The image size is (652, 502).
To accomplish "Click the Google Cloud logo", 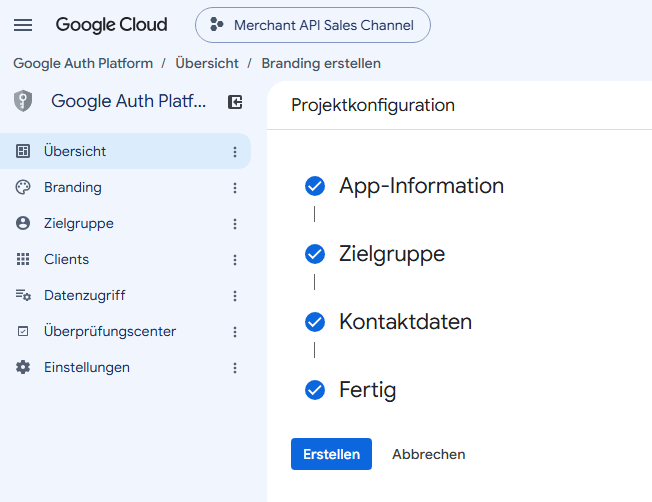I will 111,25.
